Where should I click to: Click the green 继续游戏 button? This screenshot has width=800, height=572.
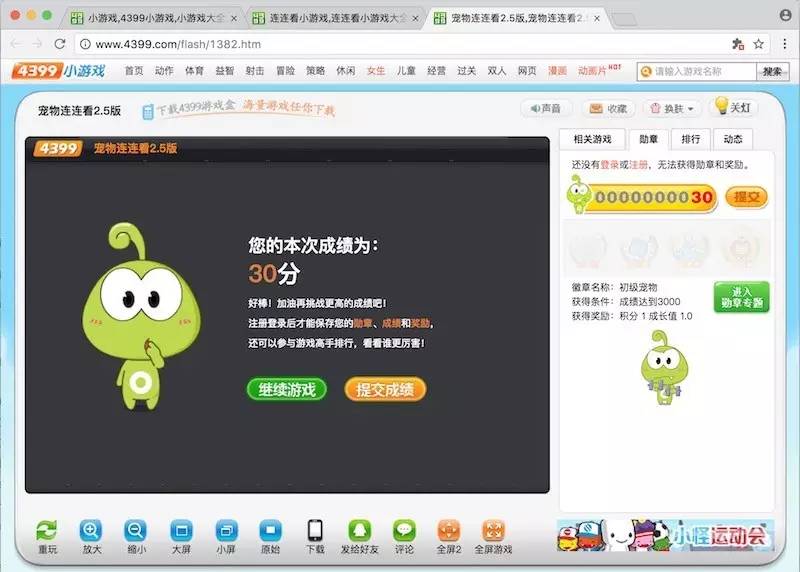(287, 389)
